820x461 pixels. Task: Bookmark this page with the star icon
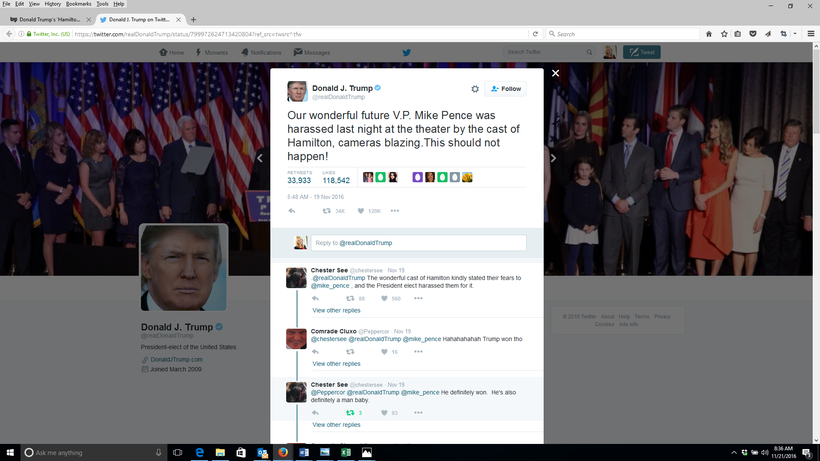[x=724, y=34]
